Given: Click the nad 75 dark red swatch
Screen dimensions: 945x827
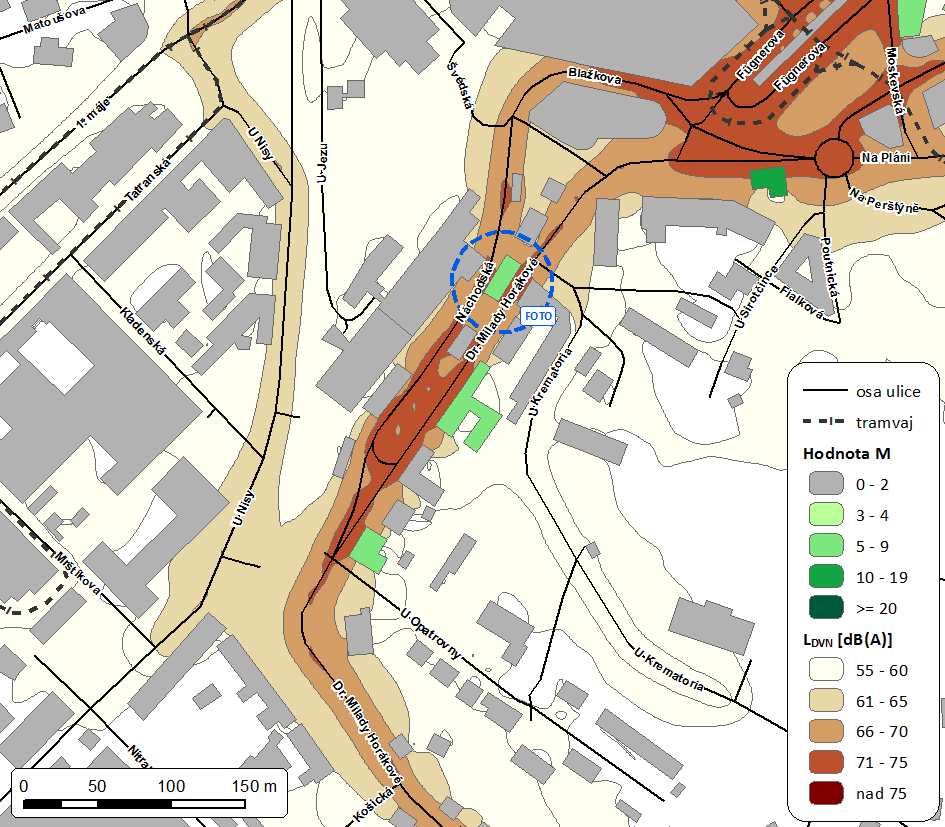Looking at the screenshot, I should [826, 793].
